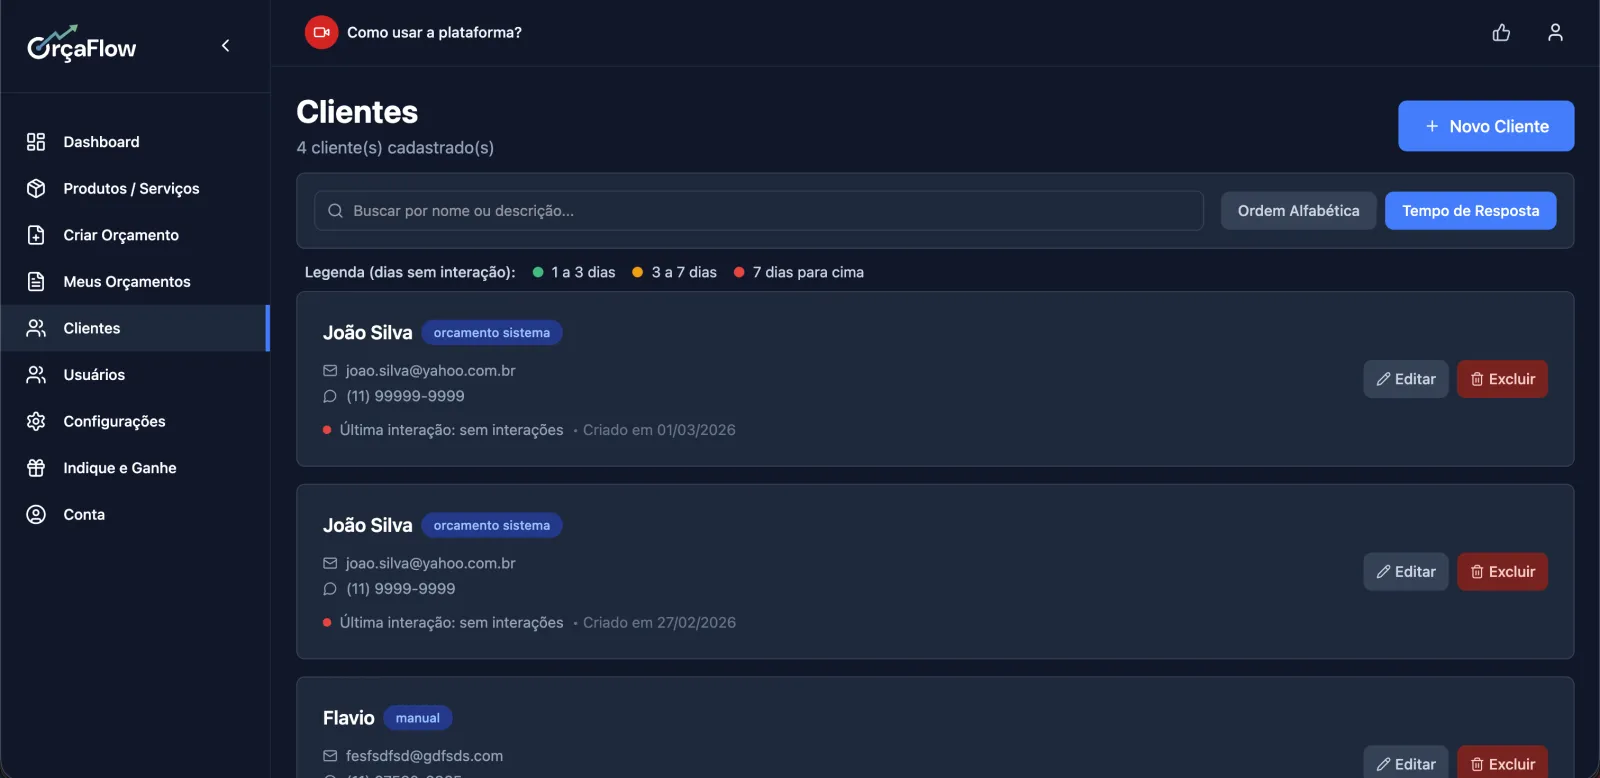Click the email icon for fesfsdfsd@gdfsds.com
Image resolution: width=1600 pixels, height=778 pixels.
[330, 756]
